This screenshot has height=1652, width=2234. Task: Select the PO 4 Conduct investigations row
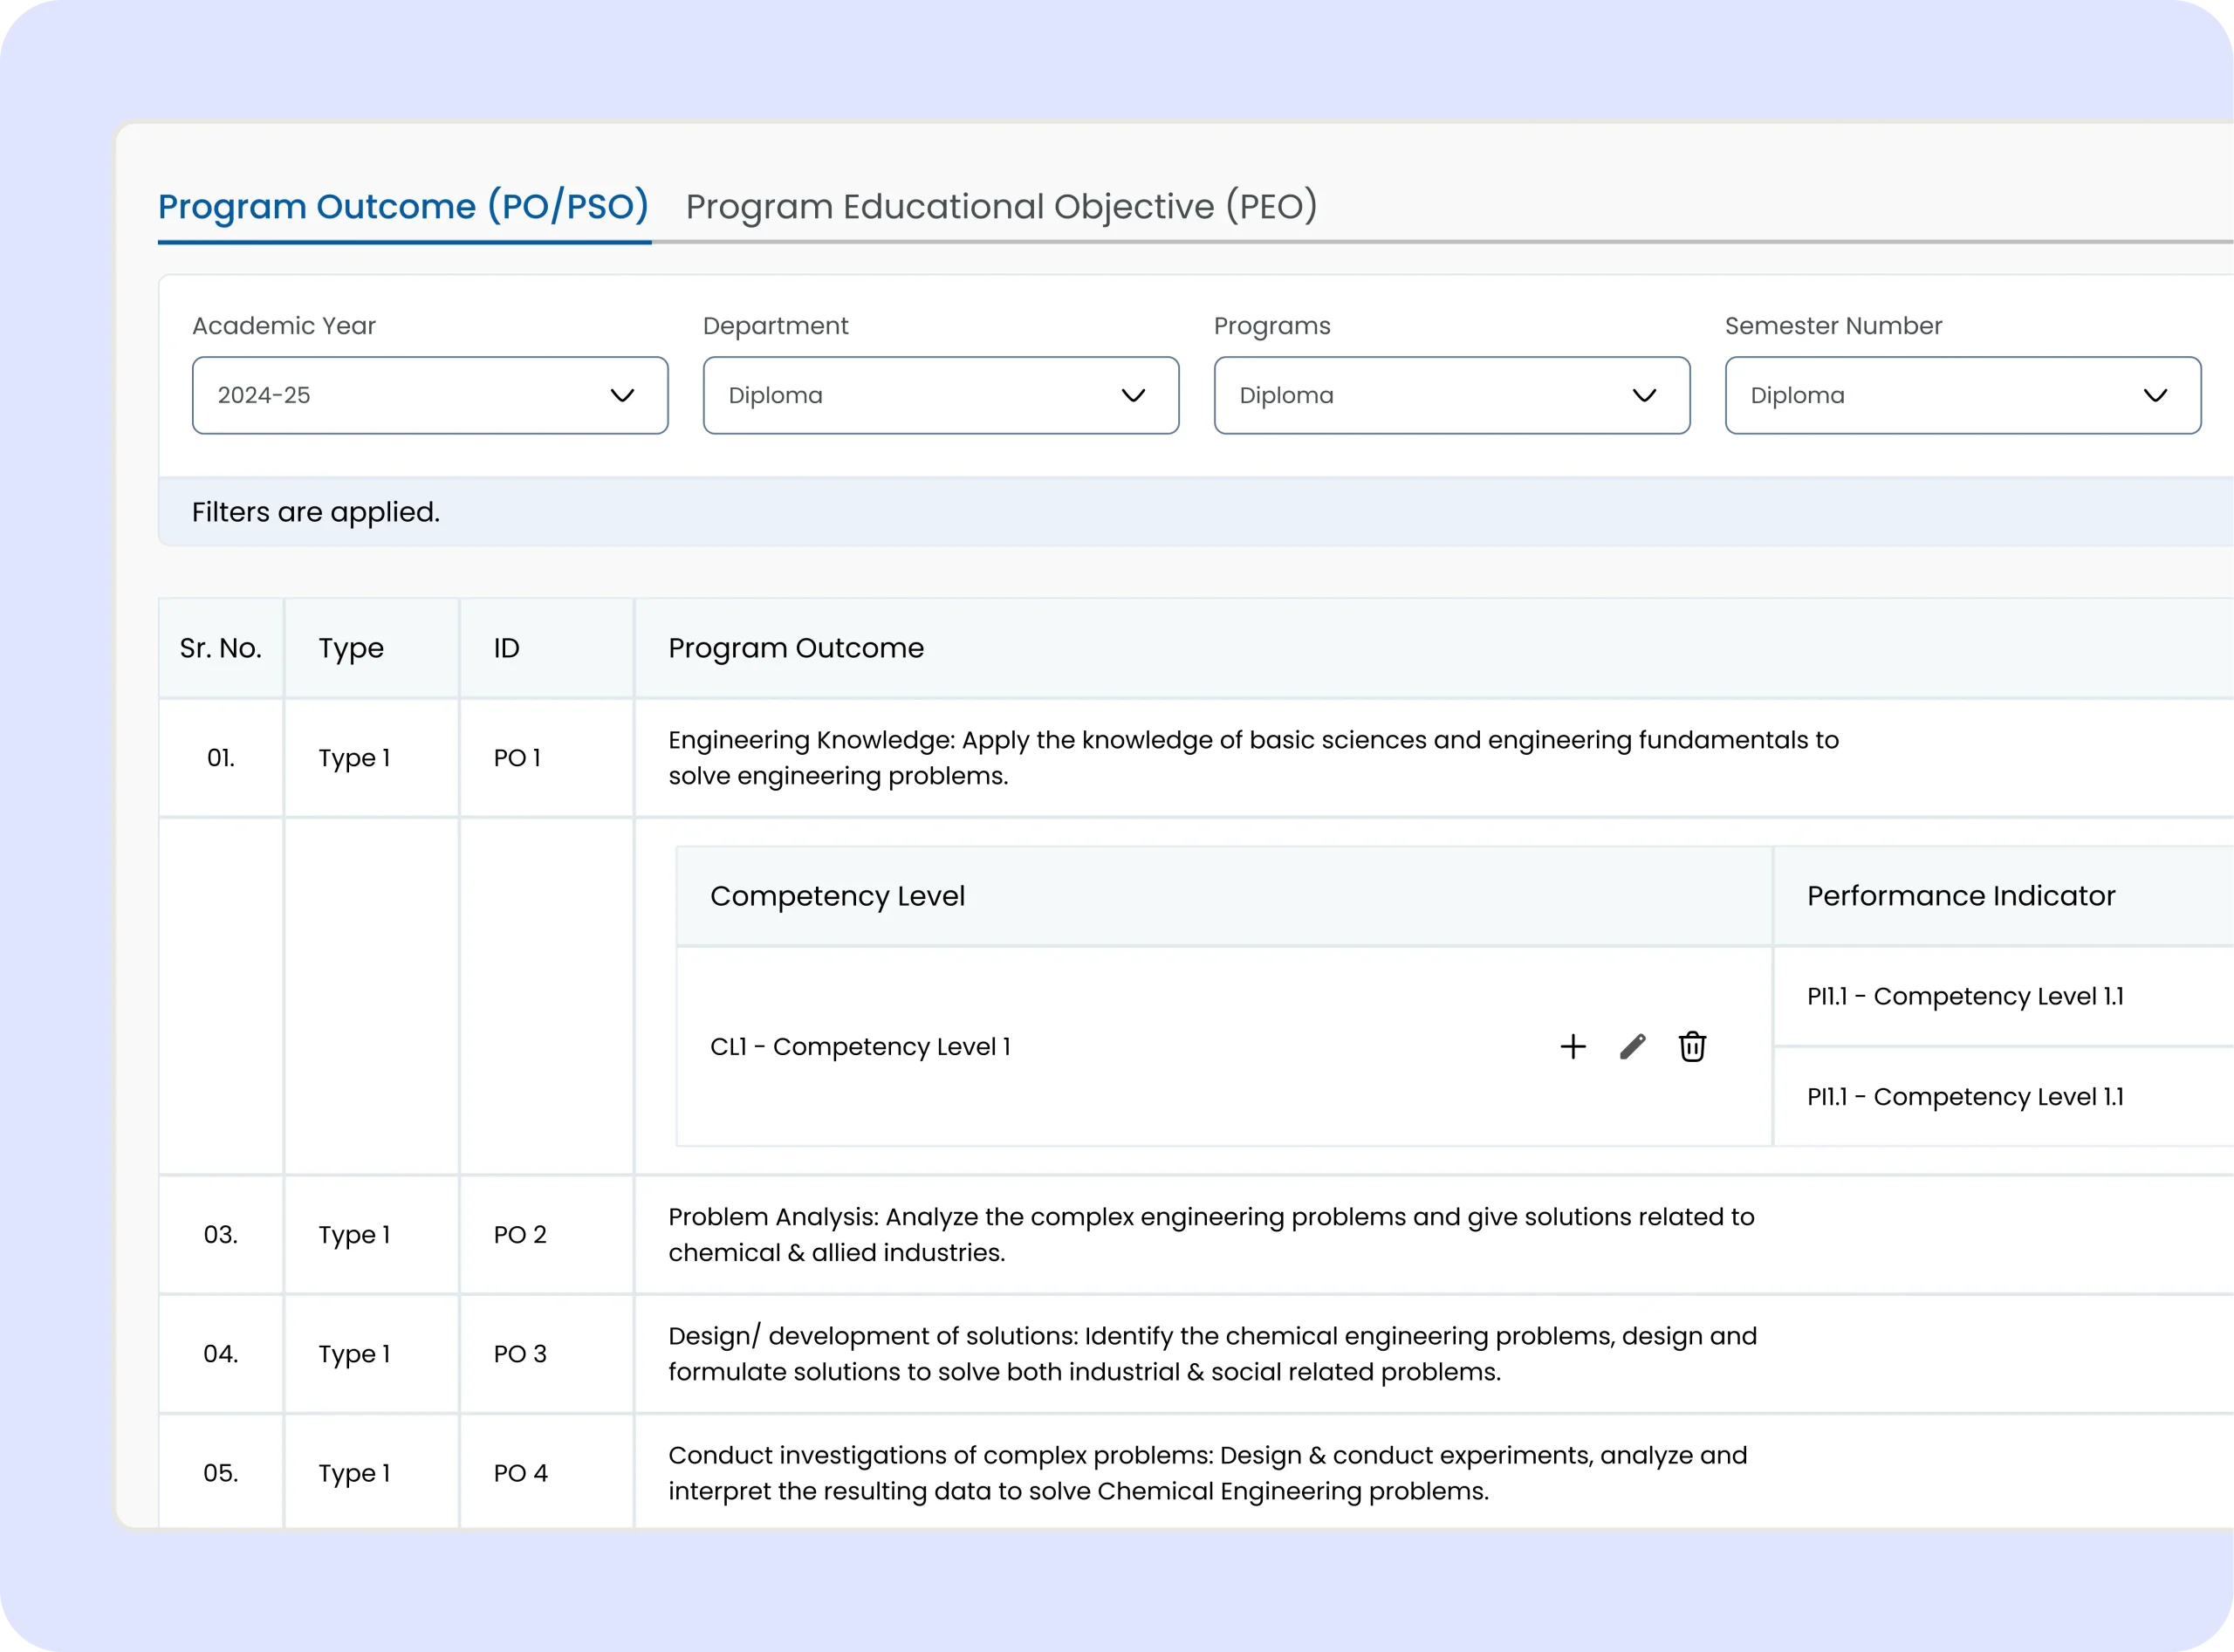click(1207, 1473)
